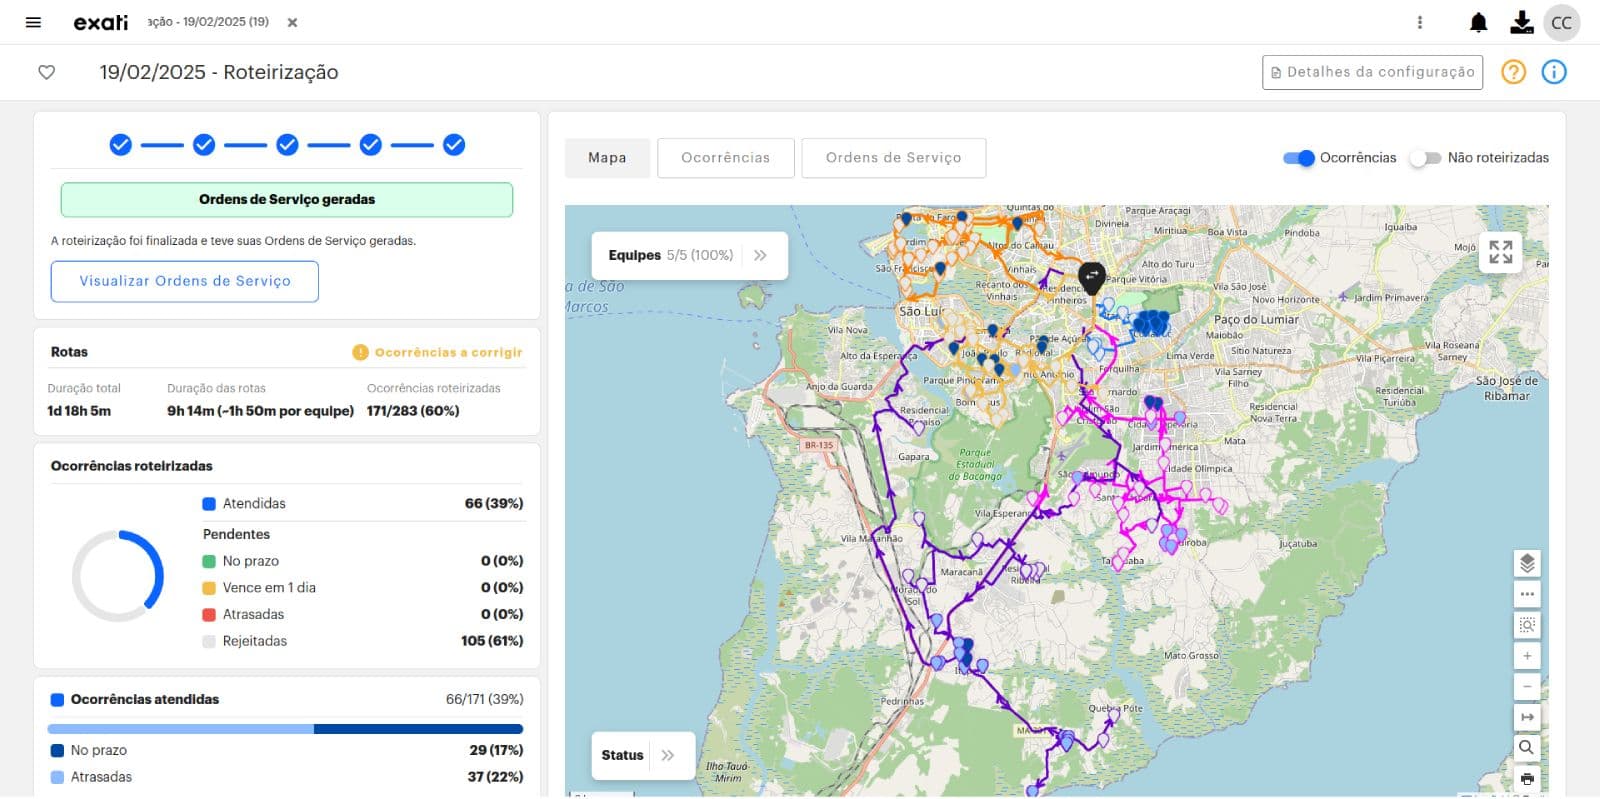
Task: Print the map
Action: click(1527, 778)
